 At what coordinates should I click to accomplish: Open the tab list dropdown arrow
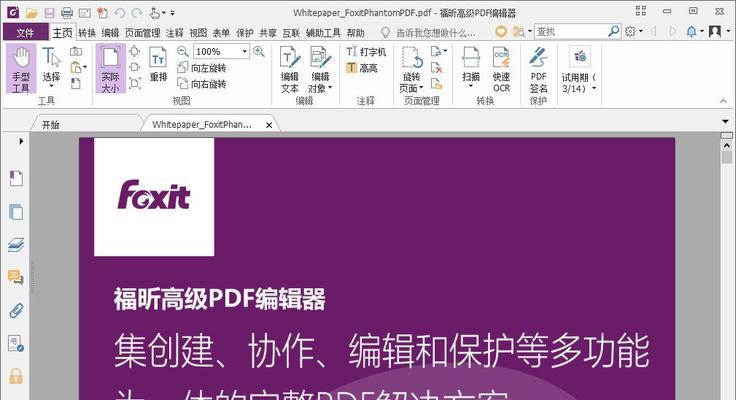pyautogui.click(x=725, y=122)
